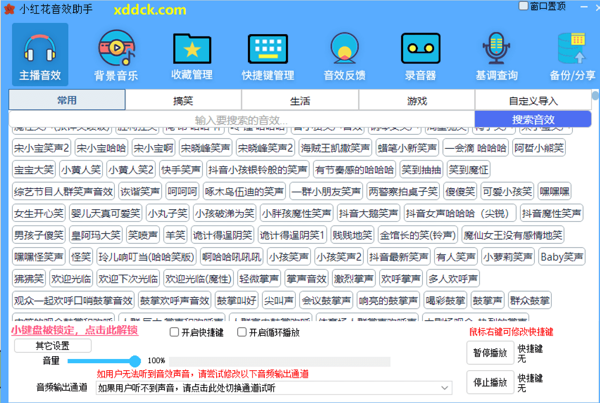Screen dimensions: 600x403
Task: Open the 备份/分享 icon
Action: click(572, 52)
